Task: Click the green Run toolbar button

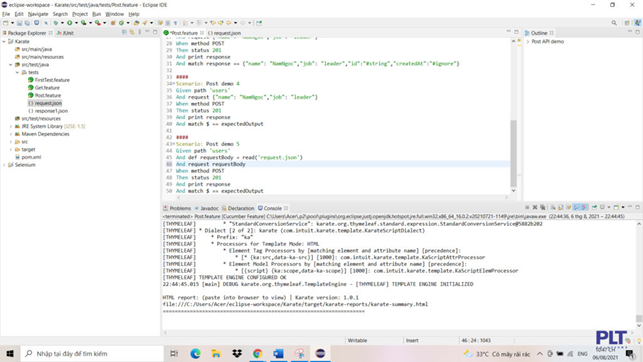Action: tap(70, 23)
